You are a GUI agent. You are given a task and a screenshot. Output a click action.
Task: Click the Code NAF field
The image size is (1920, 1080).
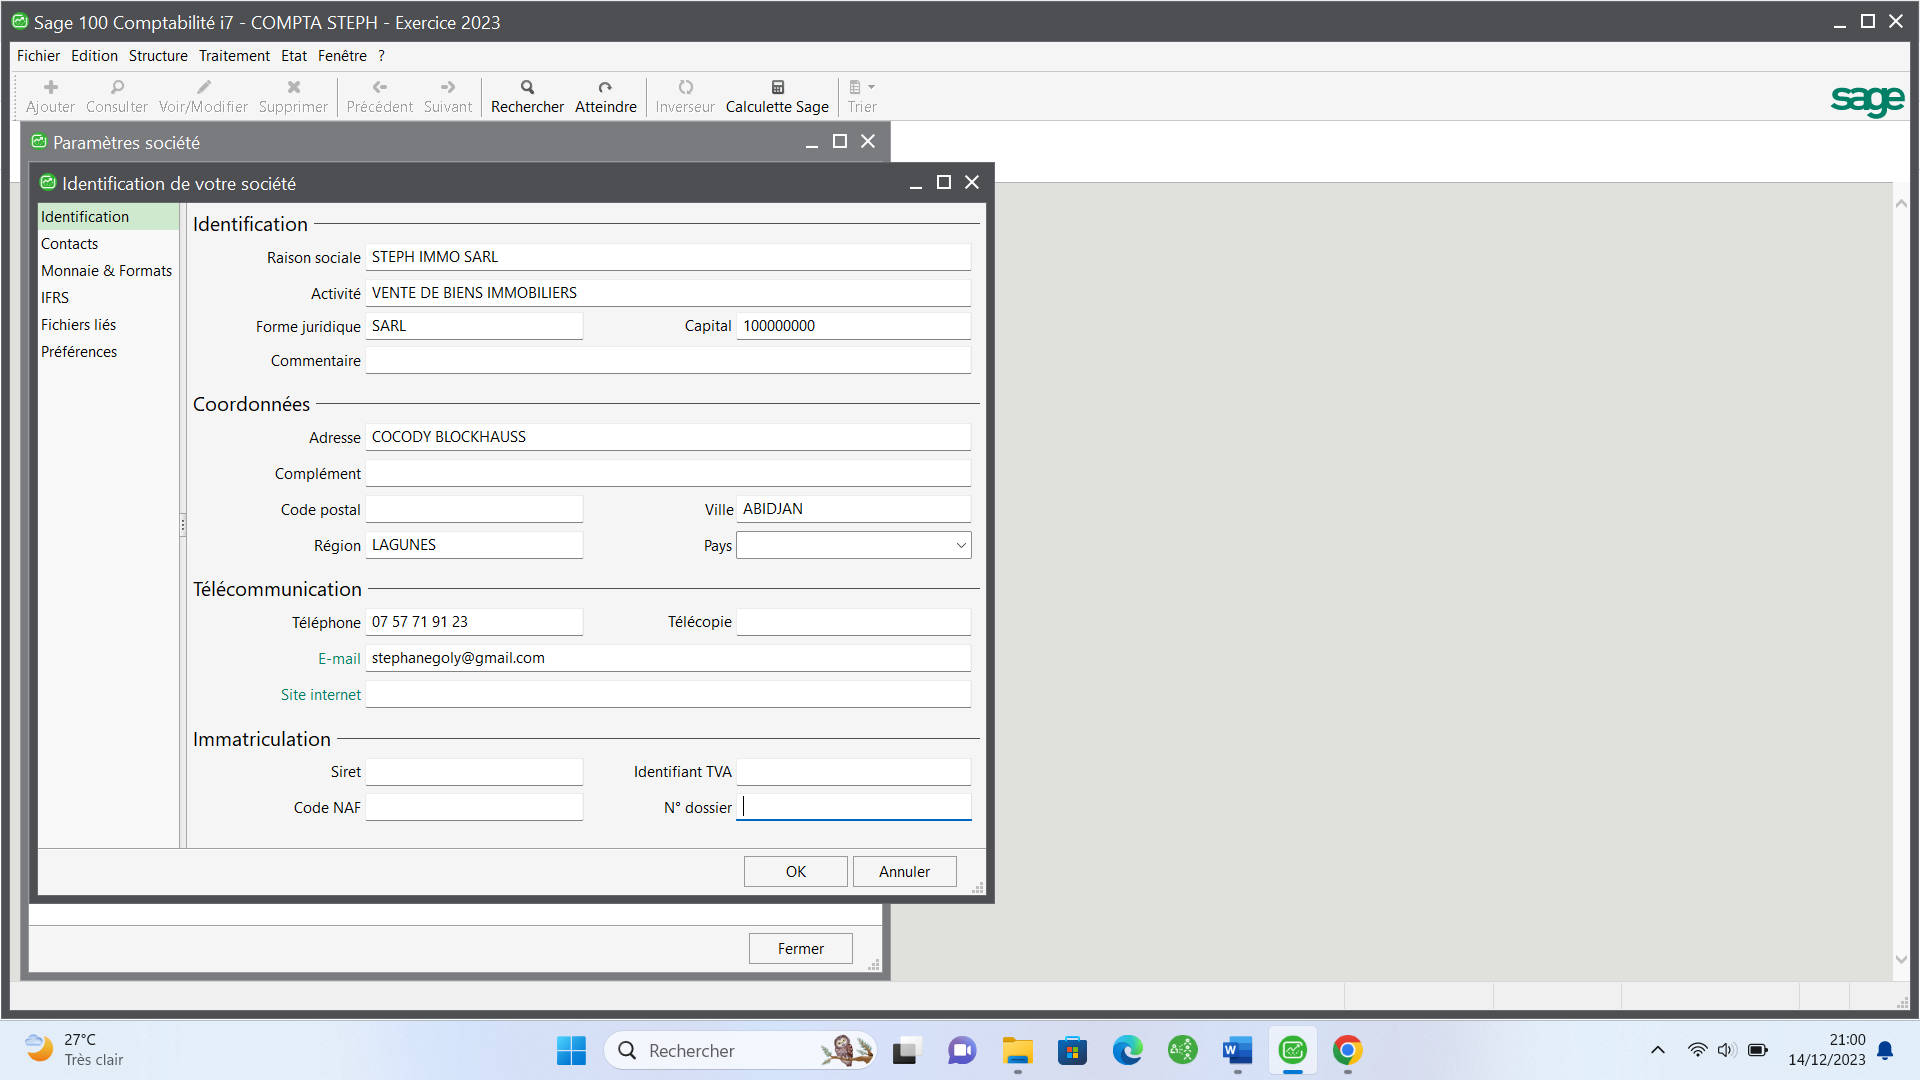[474, 807]
